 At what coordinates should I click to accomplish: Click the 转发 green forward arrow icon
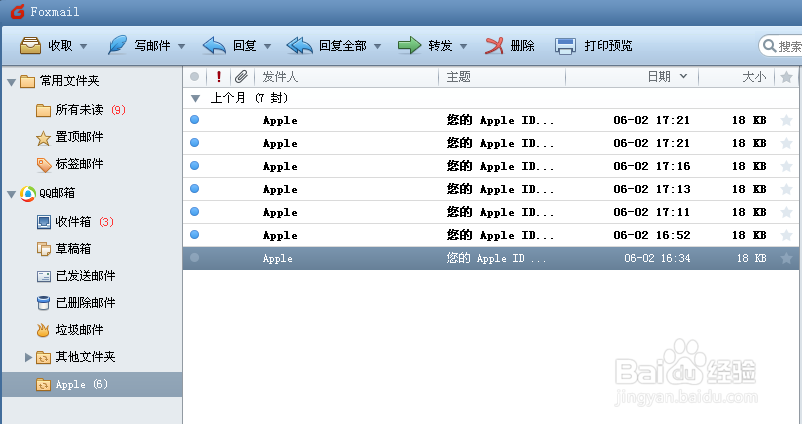click(409, 46)
